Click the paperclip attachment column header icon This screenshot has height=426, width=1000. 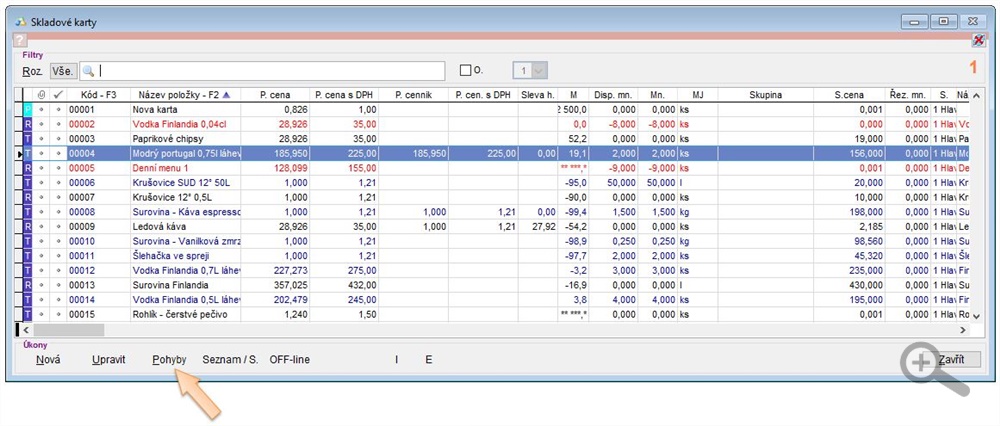(x=42, y=95)
